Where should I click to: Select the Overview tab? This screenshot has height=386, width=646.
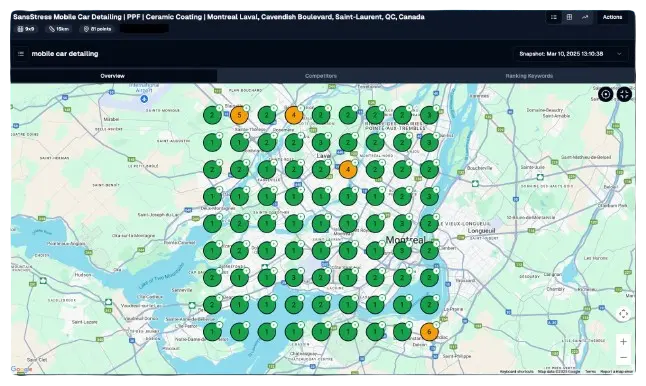[112, 76]
